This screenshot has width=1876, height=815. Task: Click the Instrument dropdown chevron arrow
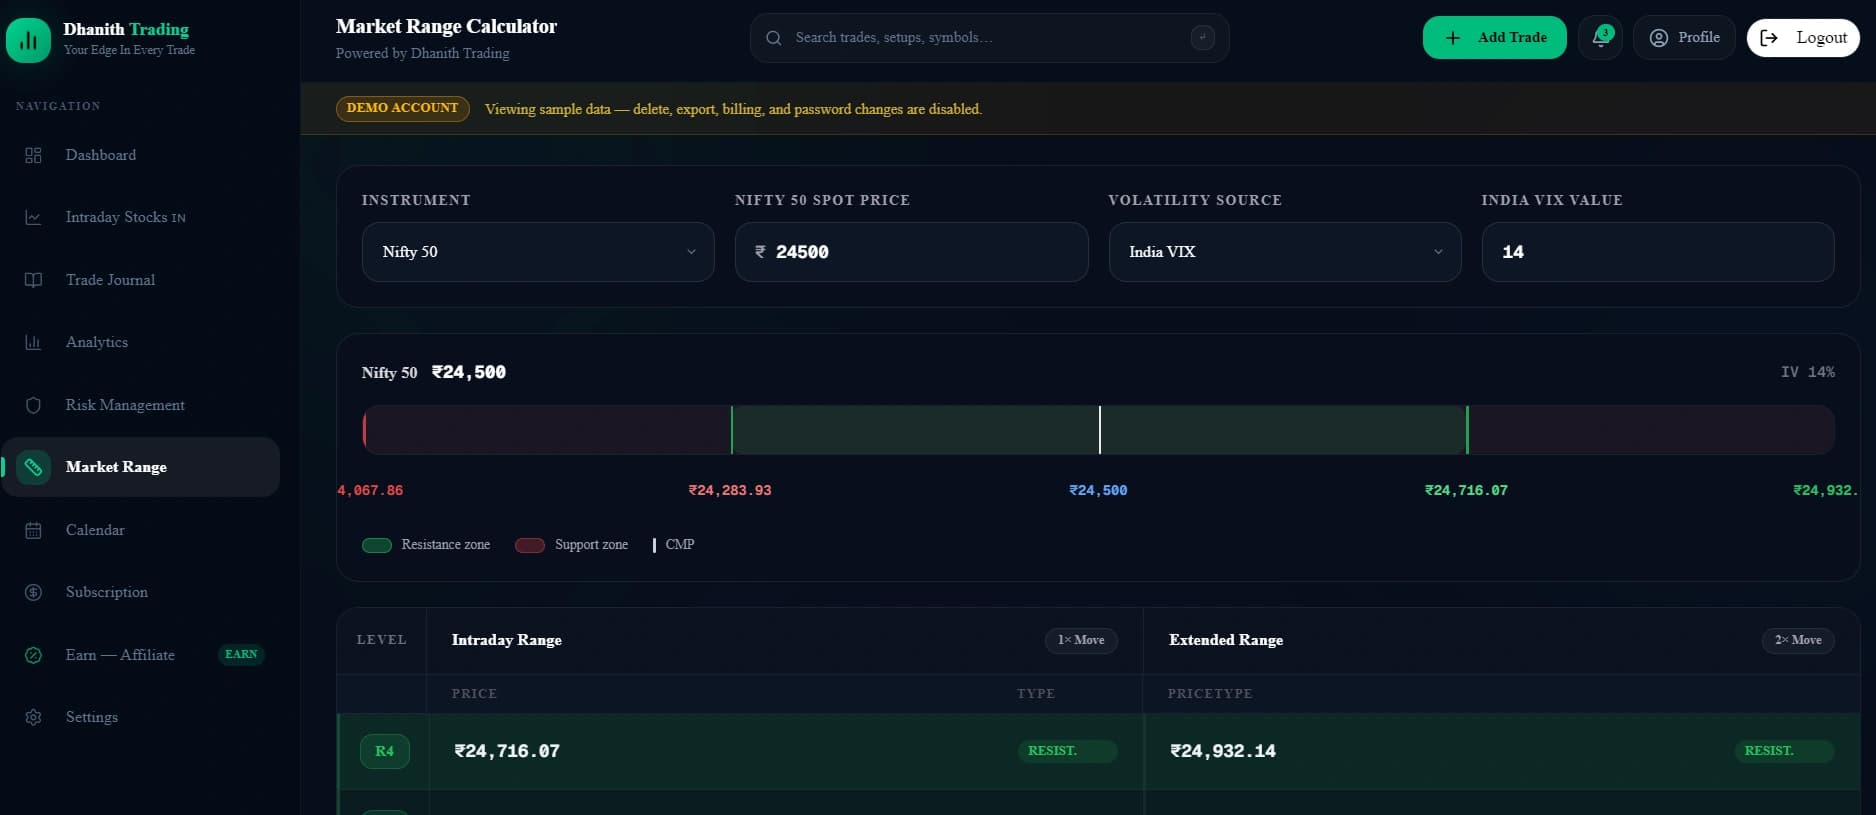[691, 252]
